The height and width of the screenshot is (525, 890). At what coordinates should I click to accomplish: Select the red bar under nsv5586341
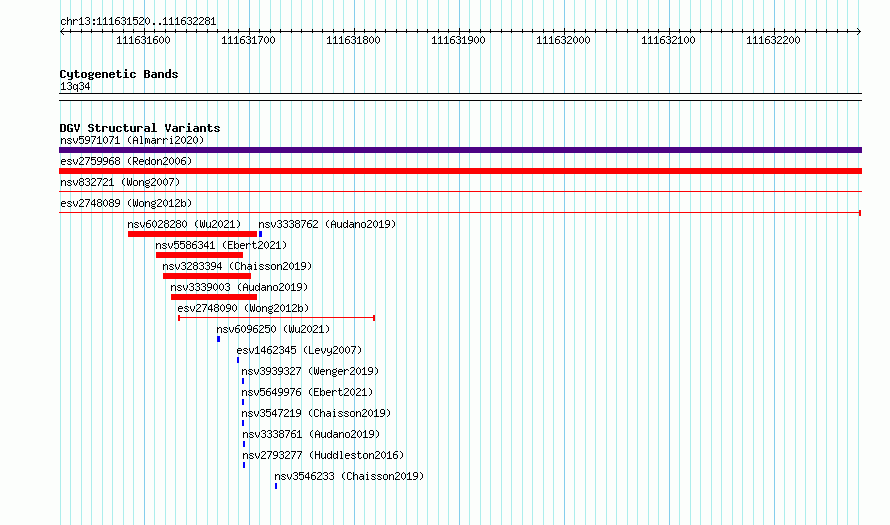[x=199, y=255]
